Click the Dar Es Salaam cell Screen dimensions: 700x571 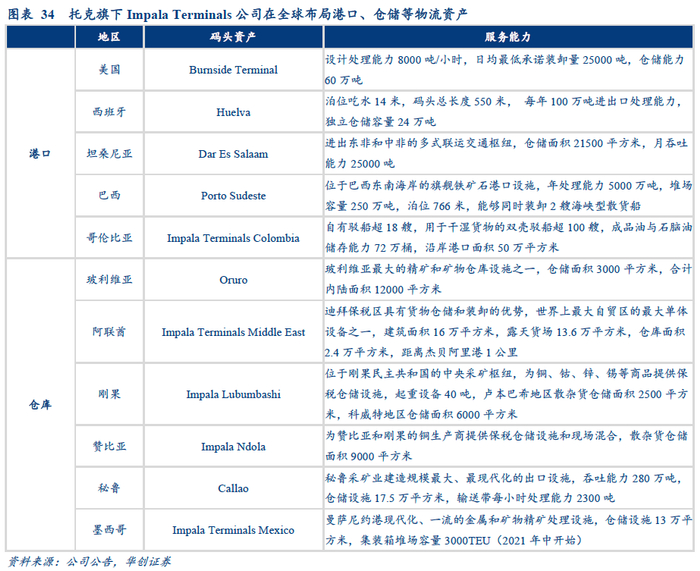coord(233,154)
